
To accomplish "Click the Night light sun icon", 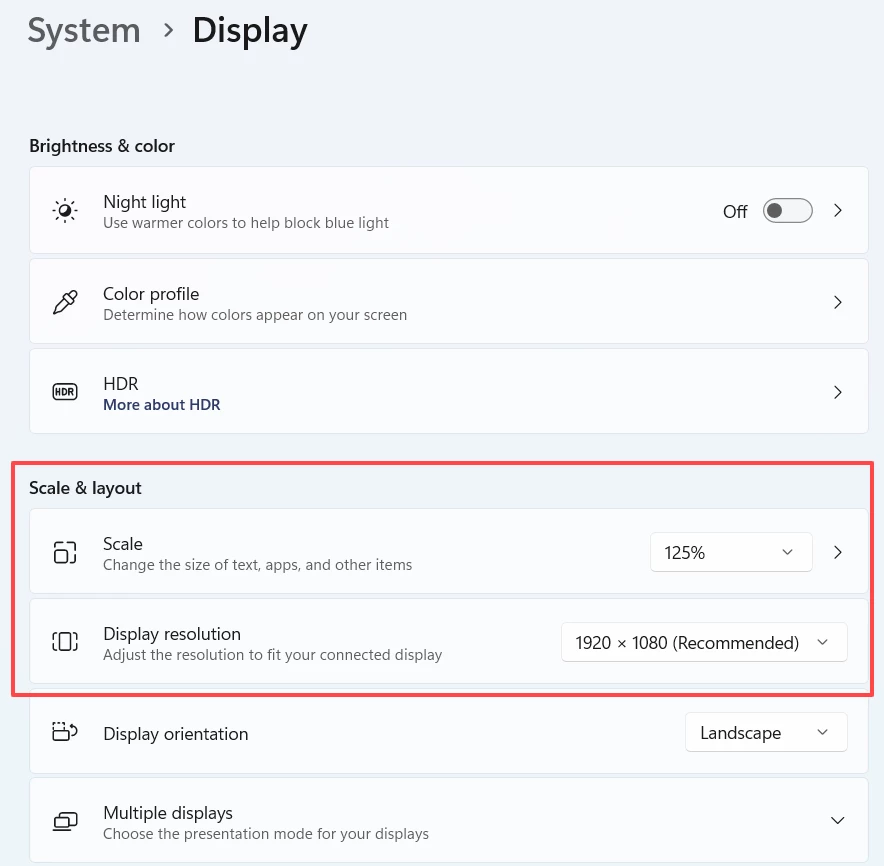I will [x=65, y=211].
